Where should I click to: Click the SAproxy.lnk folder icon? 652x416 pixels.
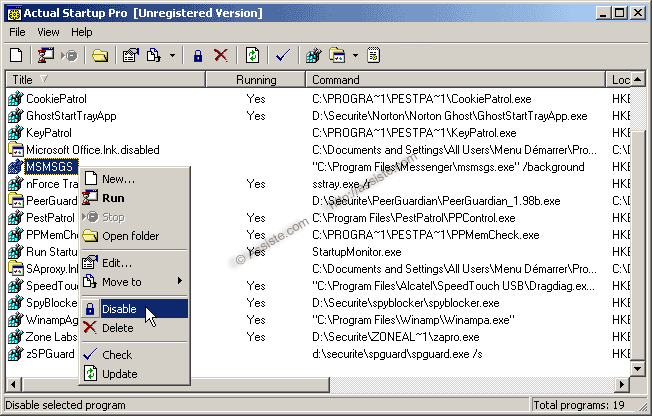coord(15,269)
